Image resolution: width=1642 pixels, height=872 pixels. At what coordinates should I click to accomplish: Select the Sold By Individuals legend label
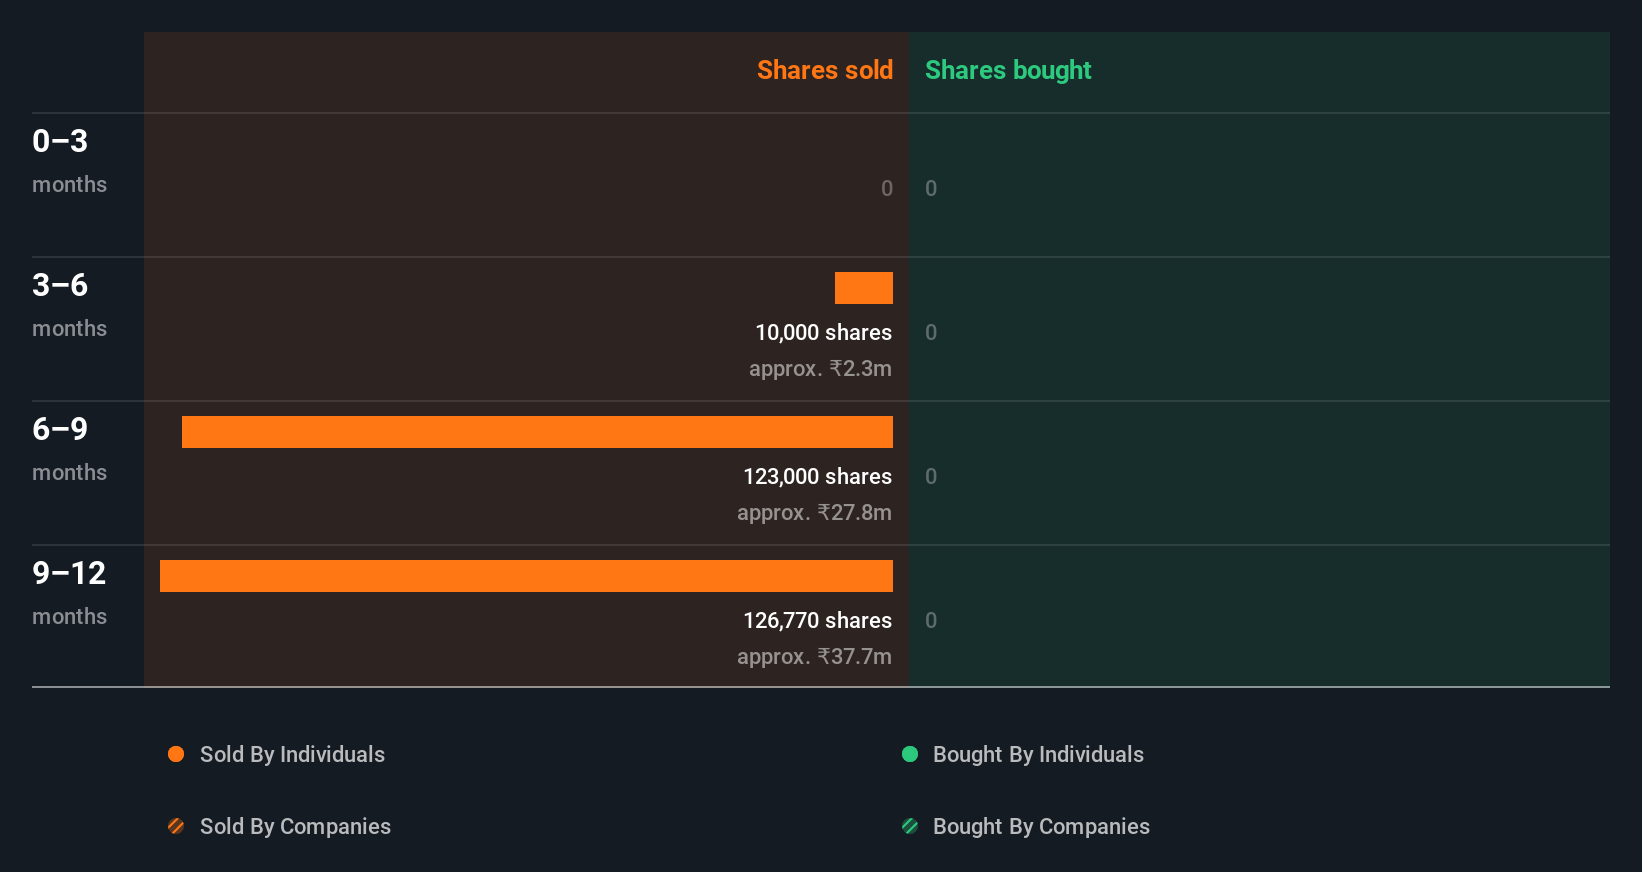coord(292,755)
